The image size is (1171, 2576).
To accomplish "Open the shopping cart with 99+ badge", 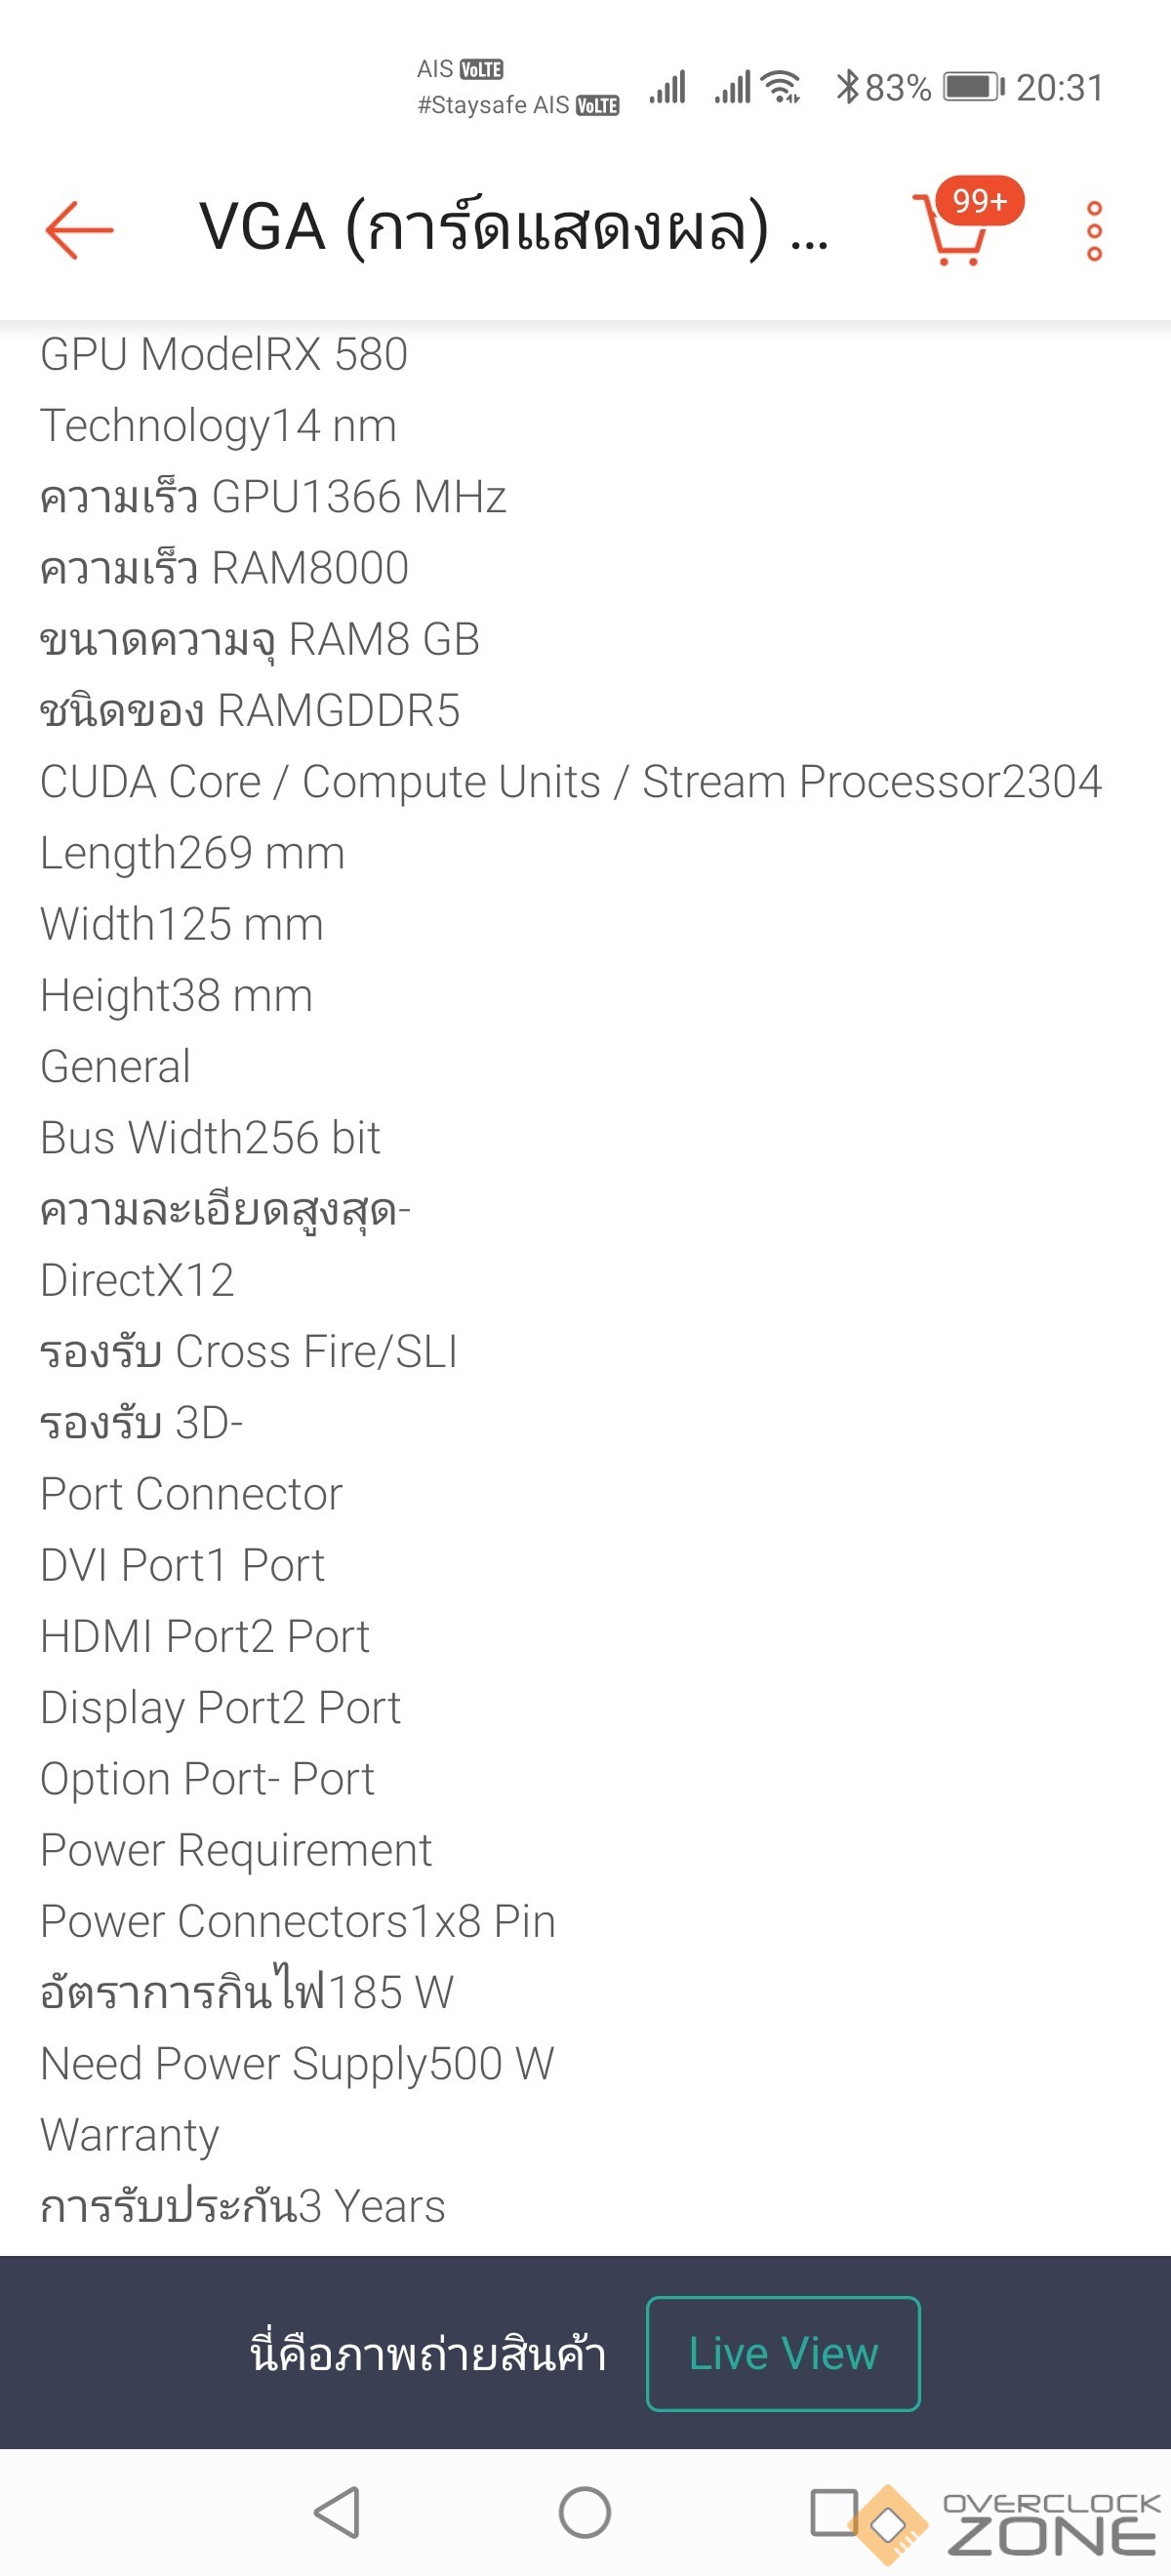I will [950, 231].
